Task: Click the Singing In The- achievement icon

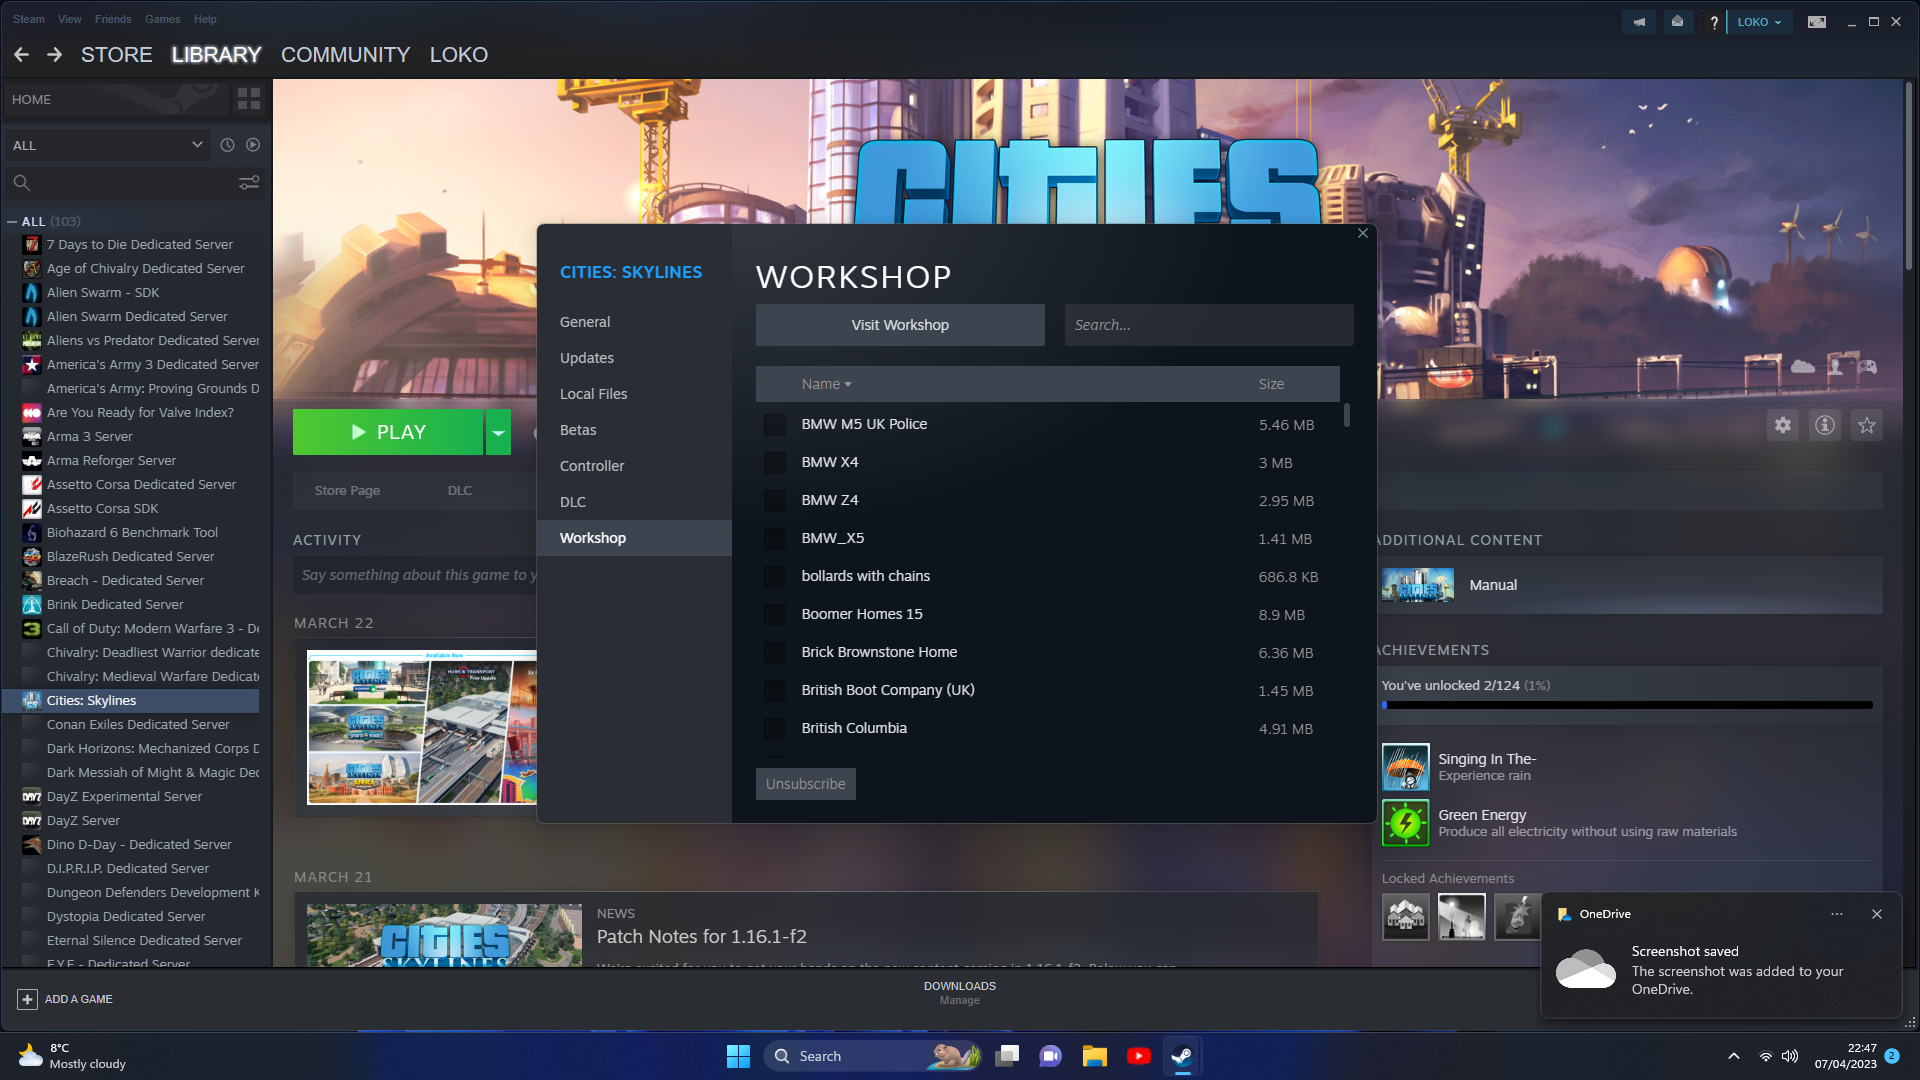Action: tap(1406, 767)
